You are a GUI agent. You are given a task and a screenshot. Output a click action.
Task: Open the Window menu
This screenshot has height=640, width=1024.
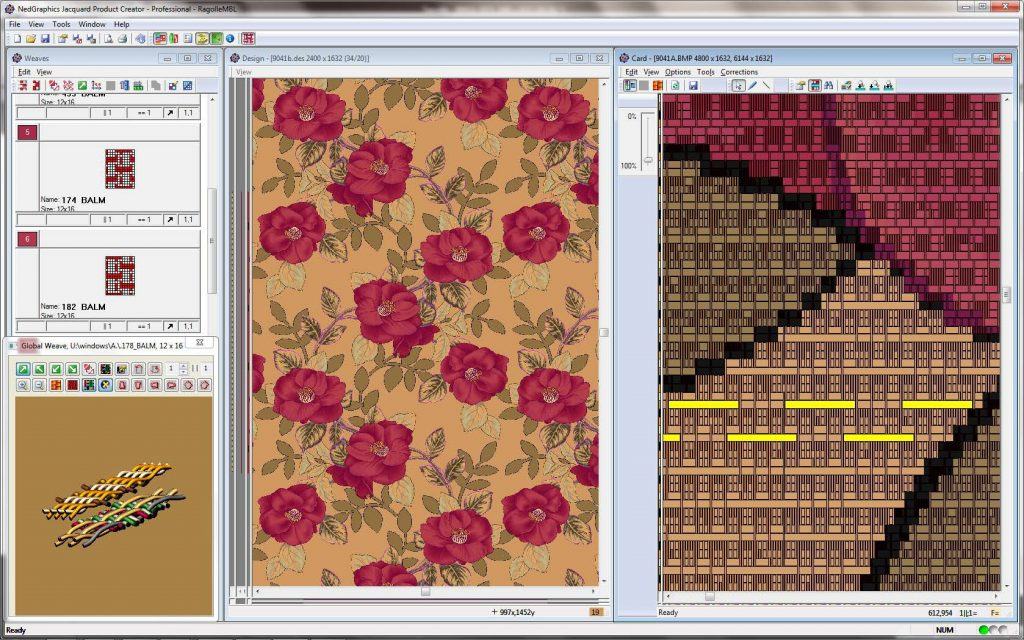pyautogui.click(x=91, y=24)
